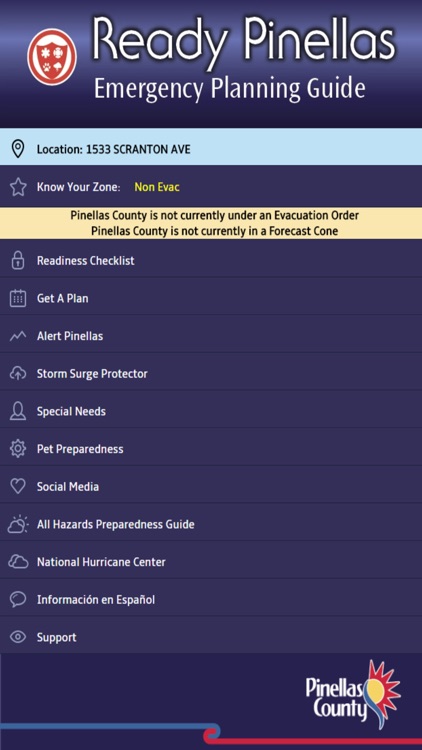Screen dimensions: 422x750
Task: Tap the location pin icon
Action: pyautogui.click(x=18, y=149)
